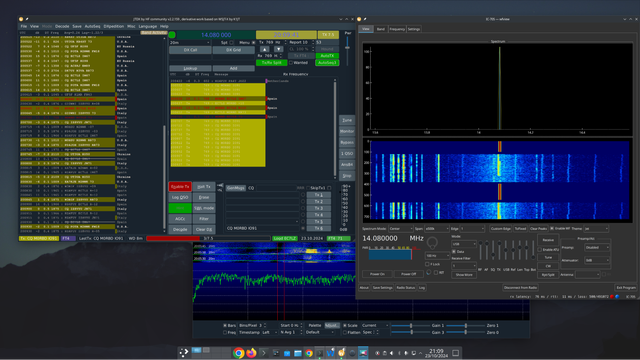Open the Default palette dropdown
Screen dimensions: 640x360
[320, 333]
